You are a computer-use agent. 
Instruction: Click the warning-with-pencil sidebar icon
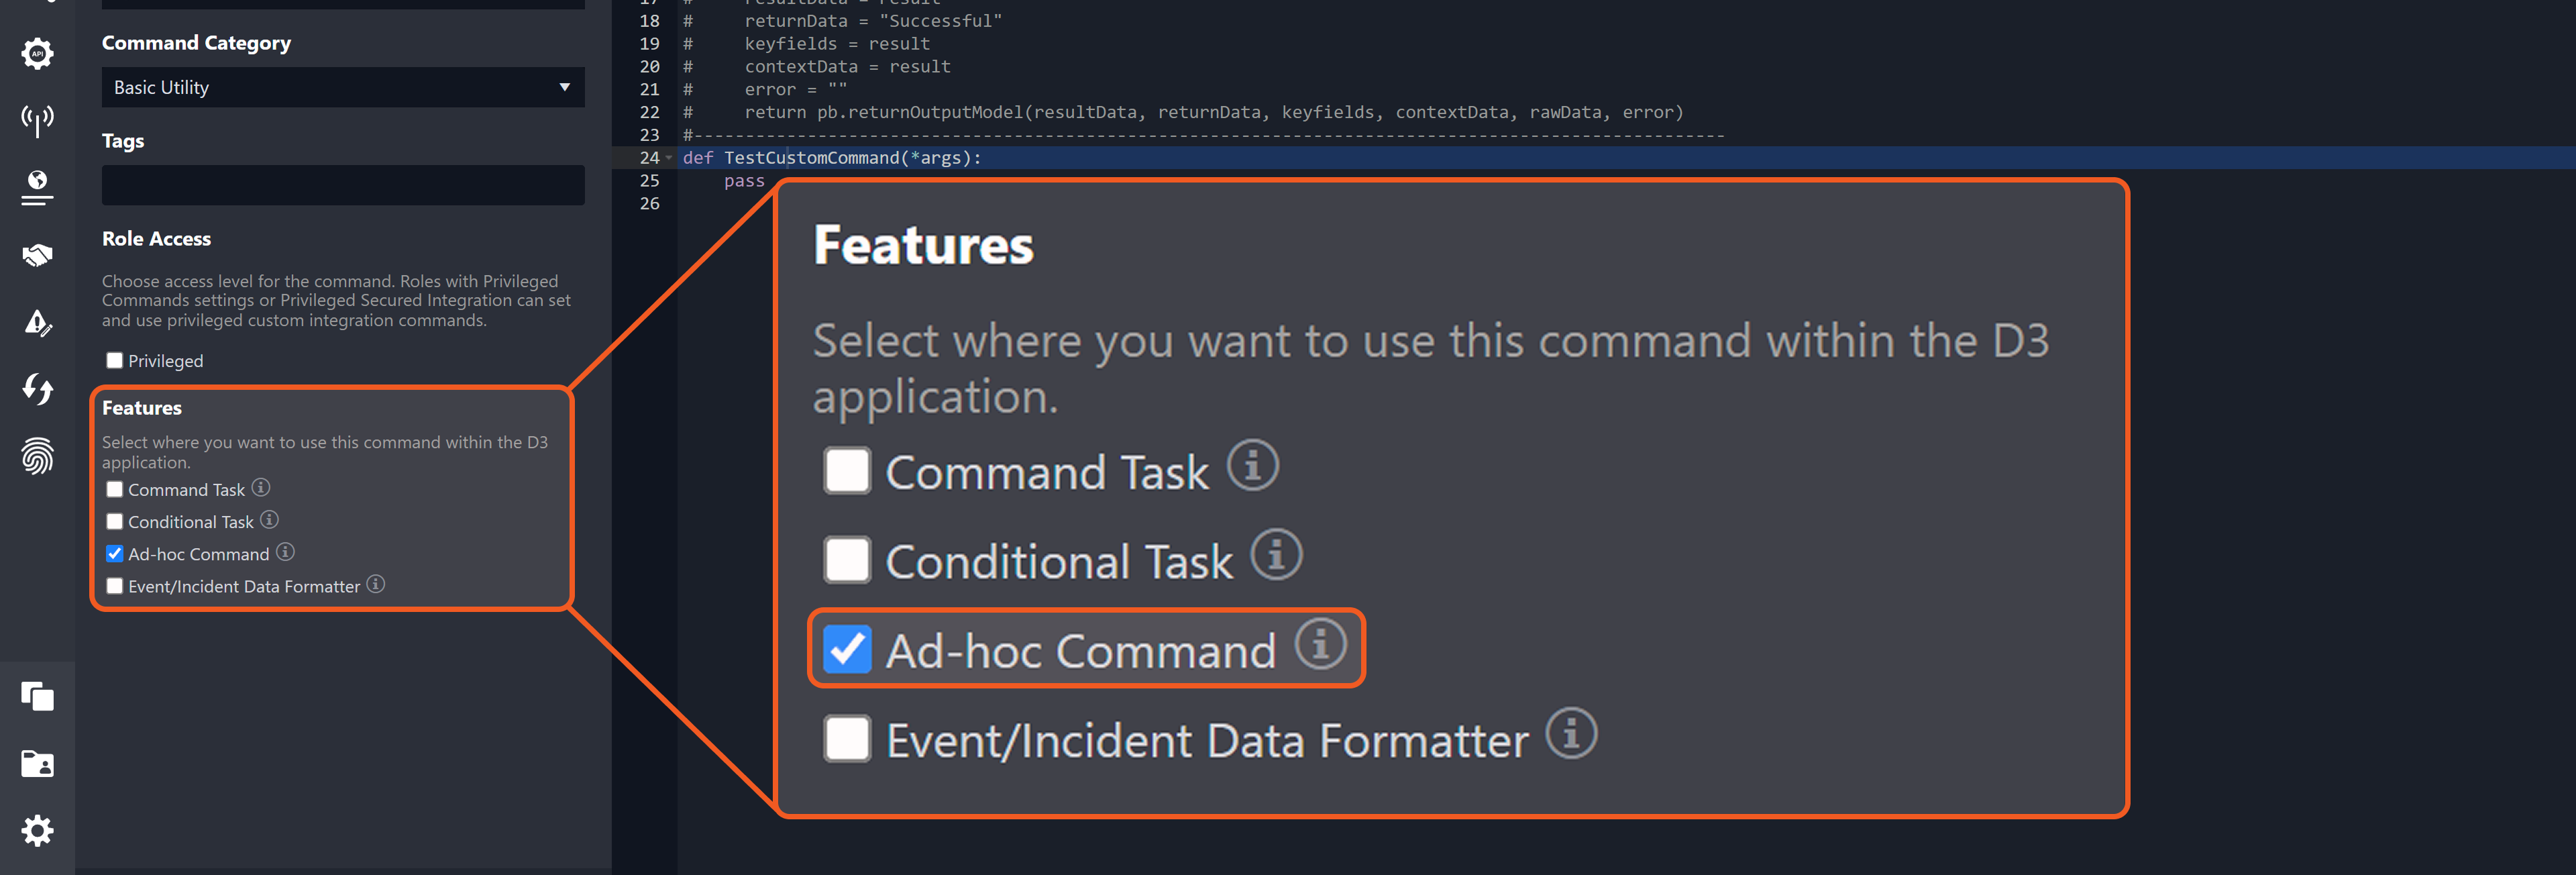click(37, 322)
